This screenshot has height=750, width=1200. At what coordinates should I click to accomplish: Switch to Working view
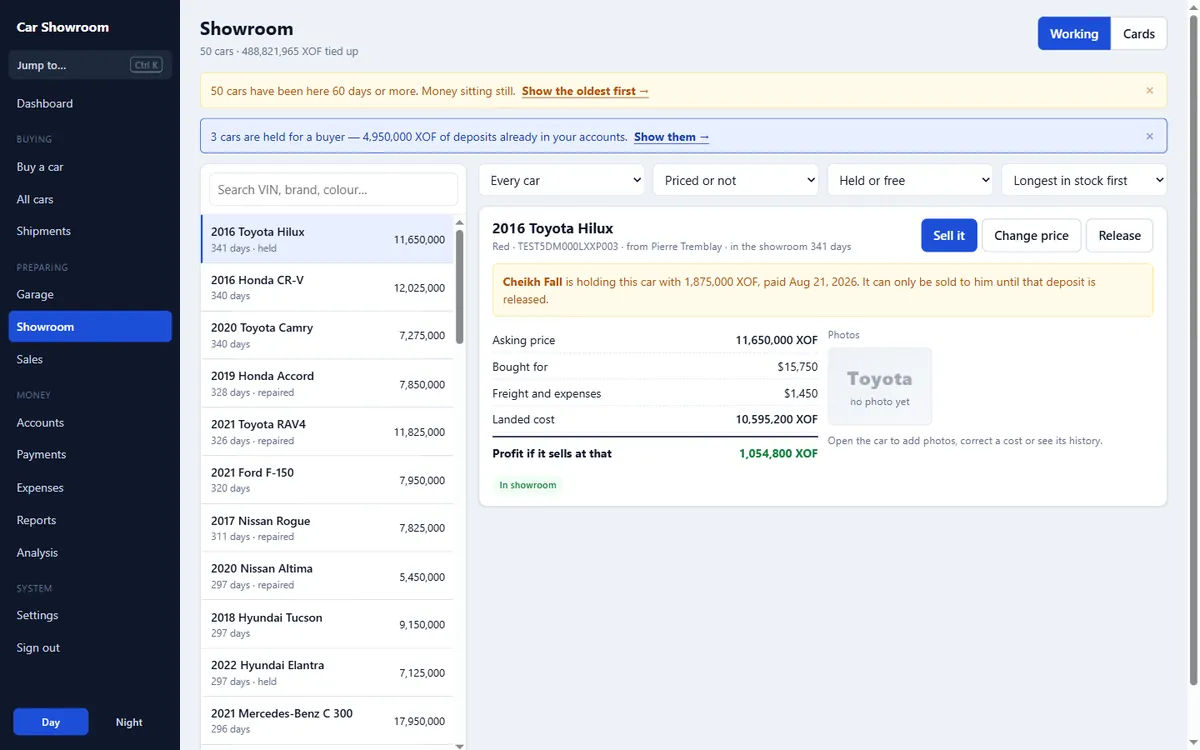[x=1074, y=33]
